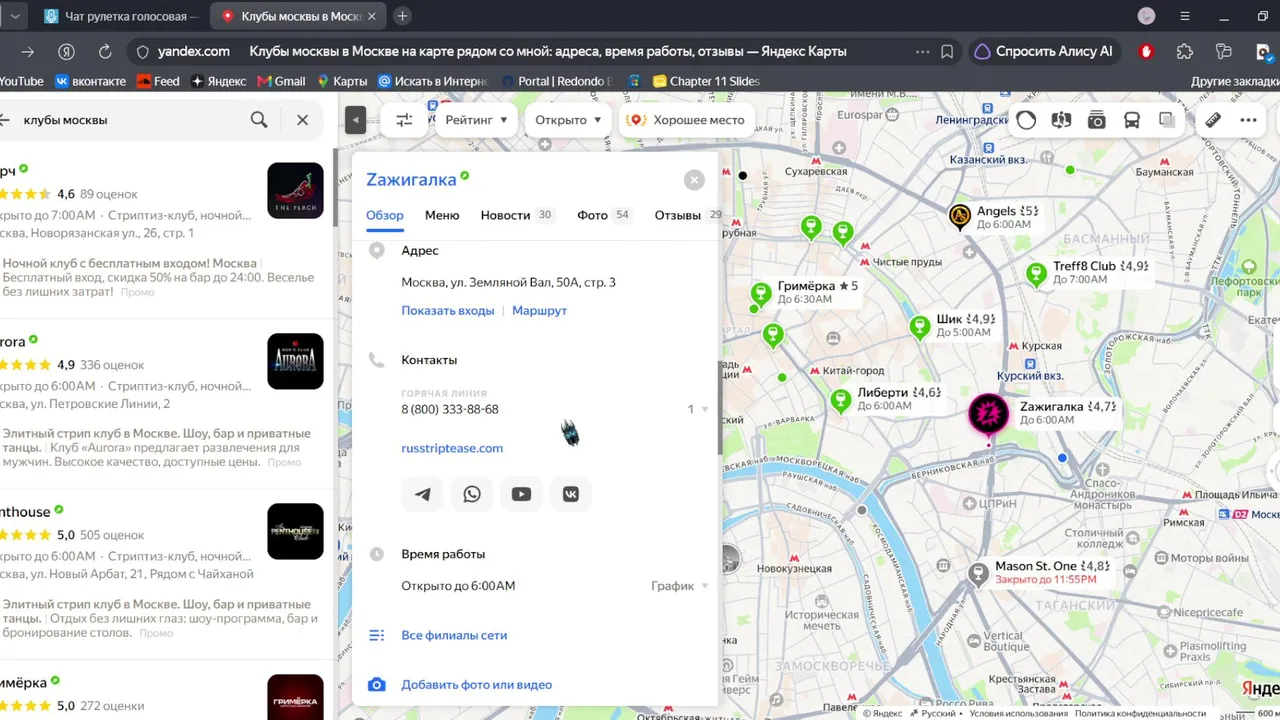This screenshot has height=720, width=1280.
Task: Open the browser profile avatar
Action: coord(1147,16)
